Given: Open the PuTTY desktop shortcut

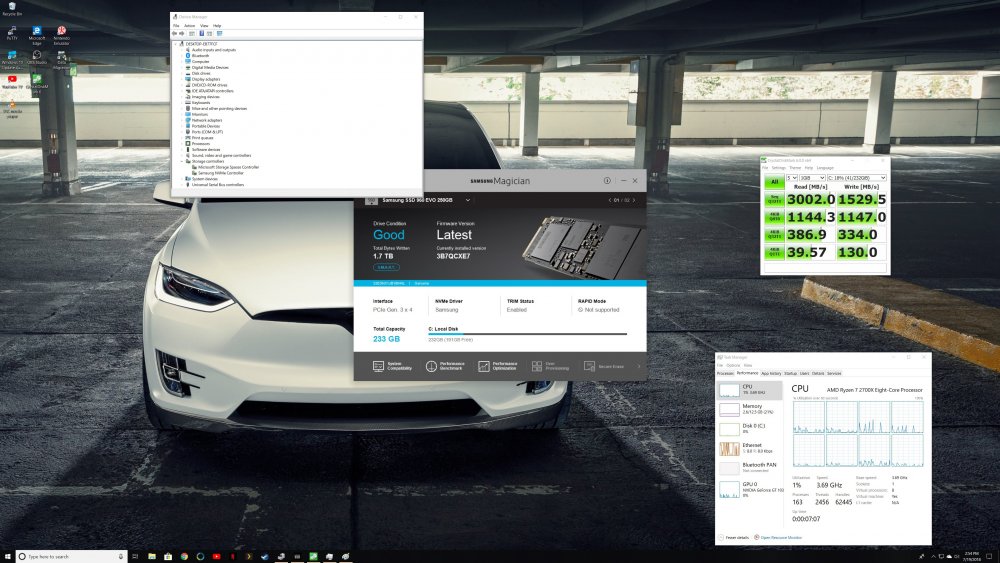Looking at the screenshot, I should [11, 33].
